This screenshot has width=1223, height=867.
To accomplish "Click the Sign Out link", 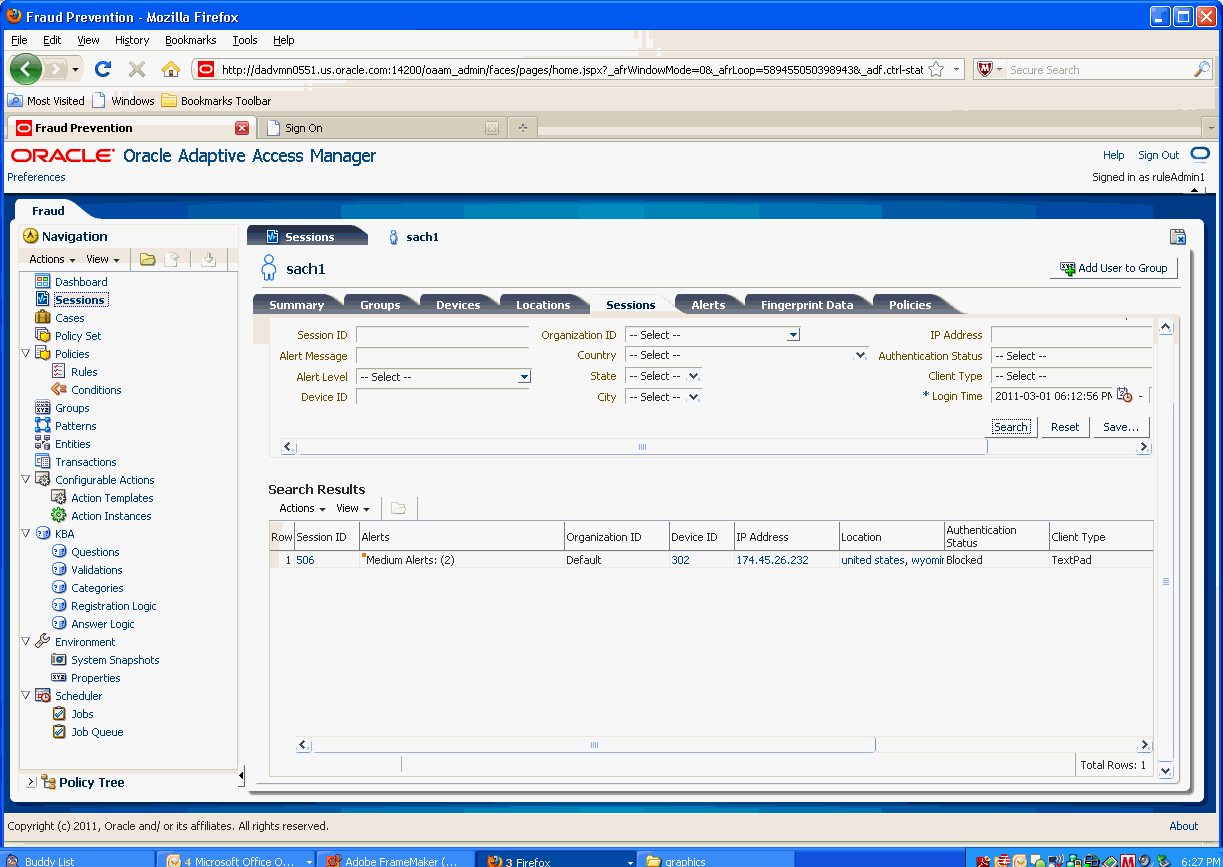I will pos(1157,155).
